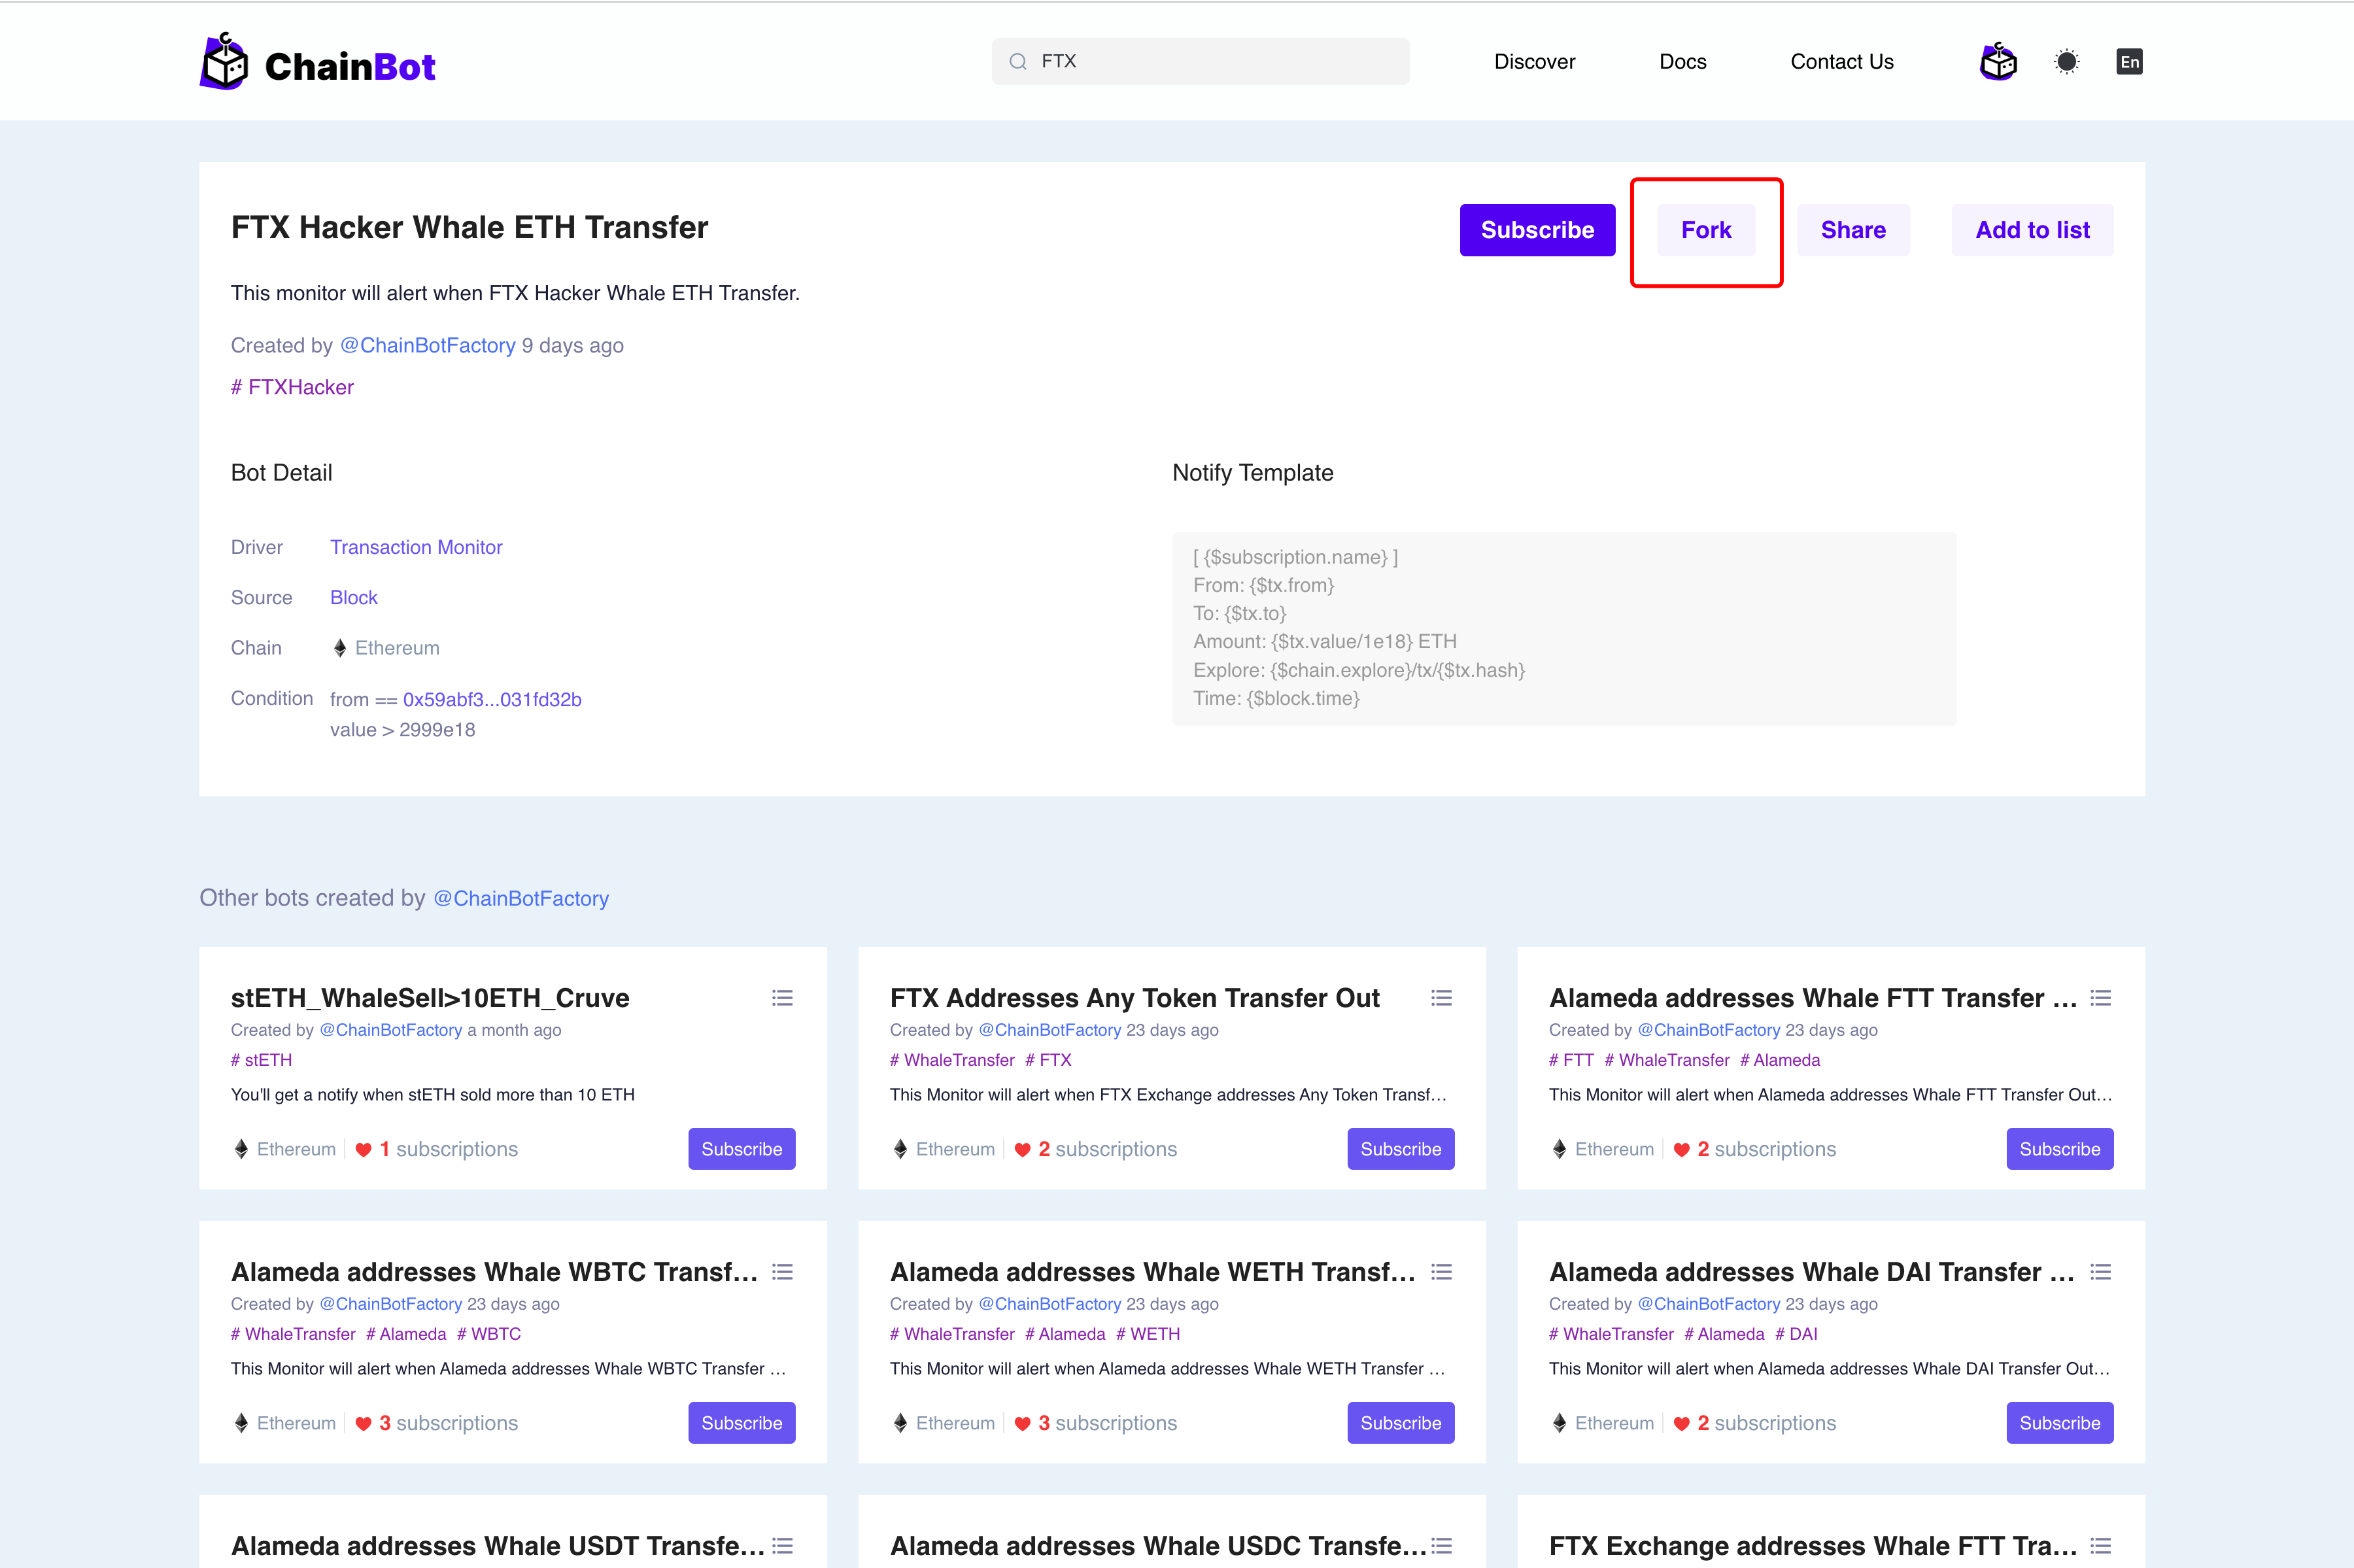The image size is (2354, 1568).
Task: Open the En language selector
Action: 2129,62
